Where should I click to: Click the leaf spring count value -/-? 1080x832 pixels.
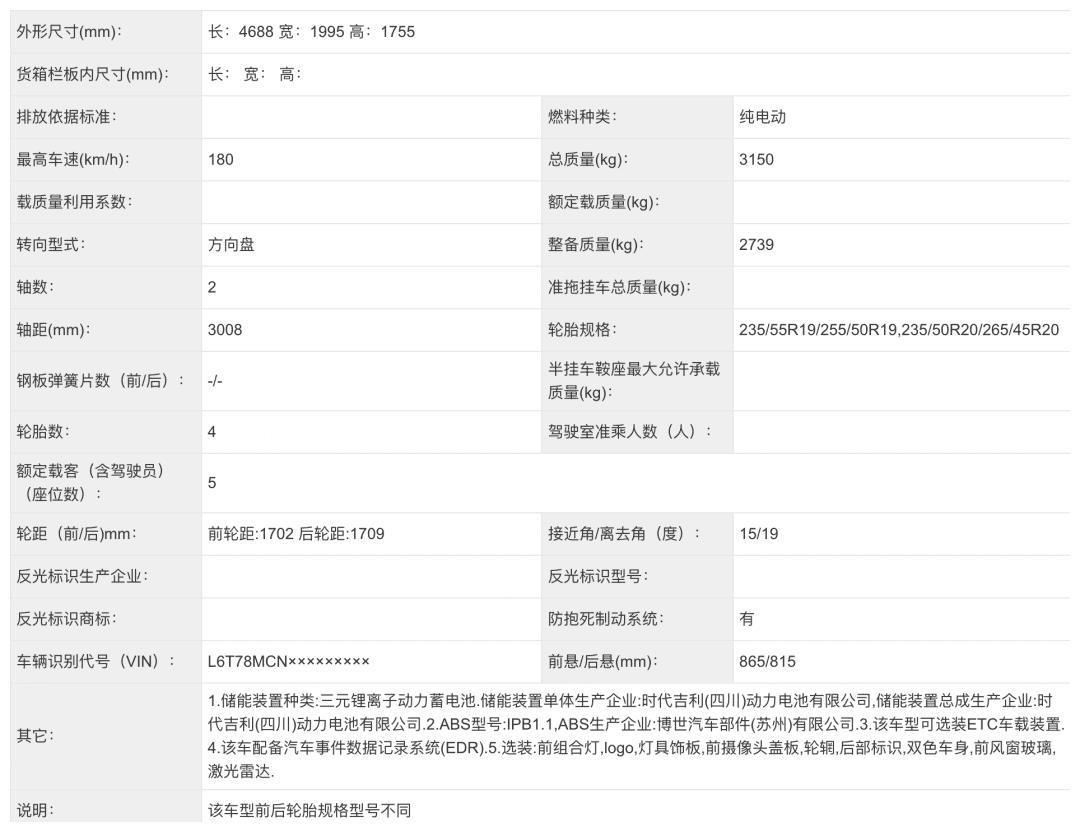[x=215, y=381]
